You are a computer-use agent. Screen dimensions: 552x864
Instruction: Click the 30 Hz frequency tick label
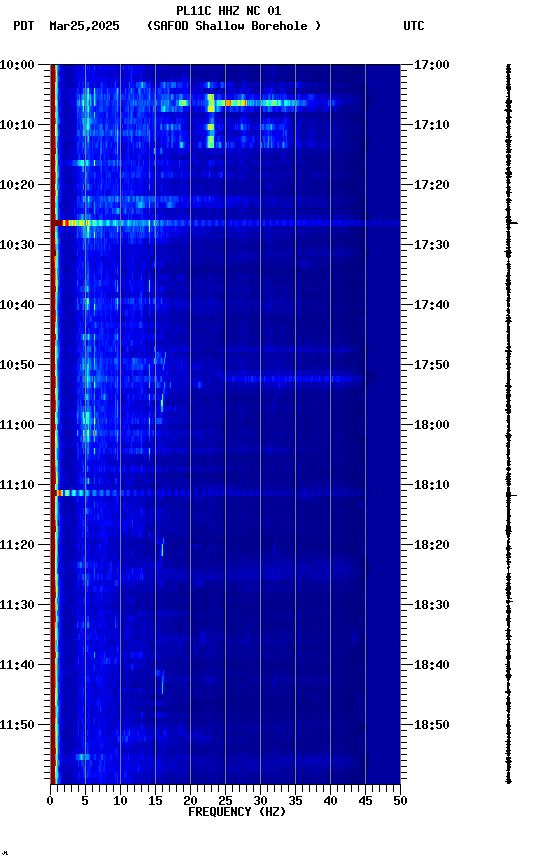click(x=261, y=801)
